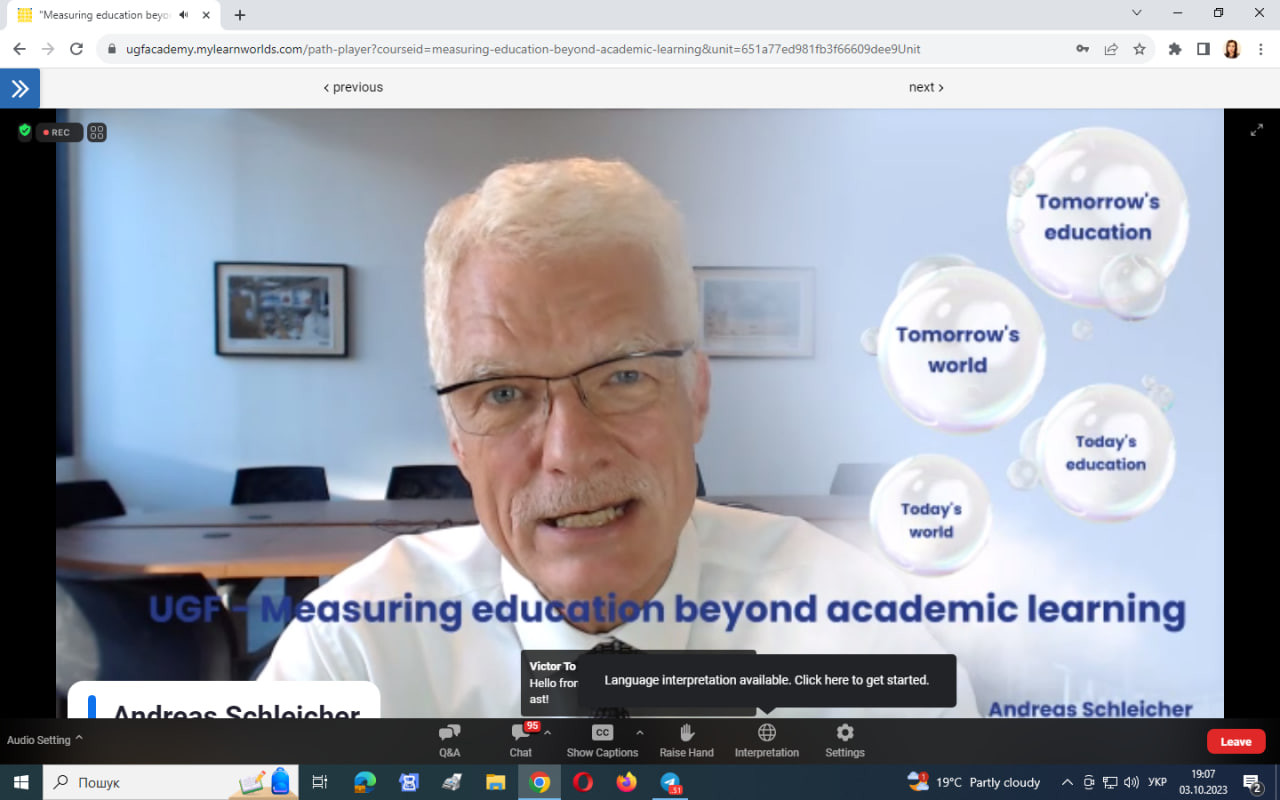This screenshot has height=800, width=1280.
Task: Open the Q&A panel
Action: coord(450,740)
